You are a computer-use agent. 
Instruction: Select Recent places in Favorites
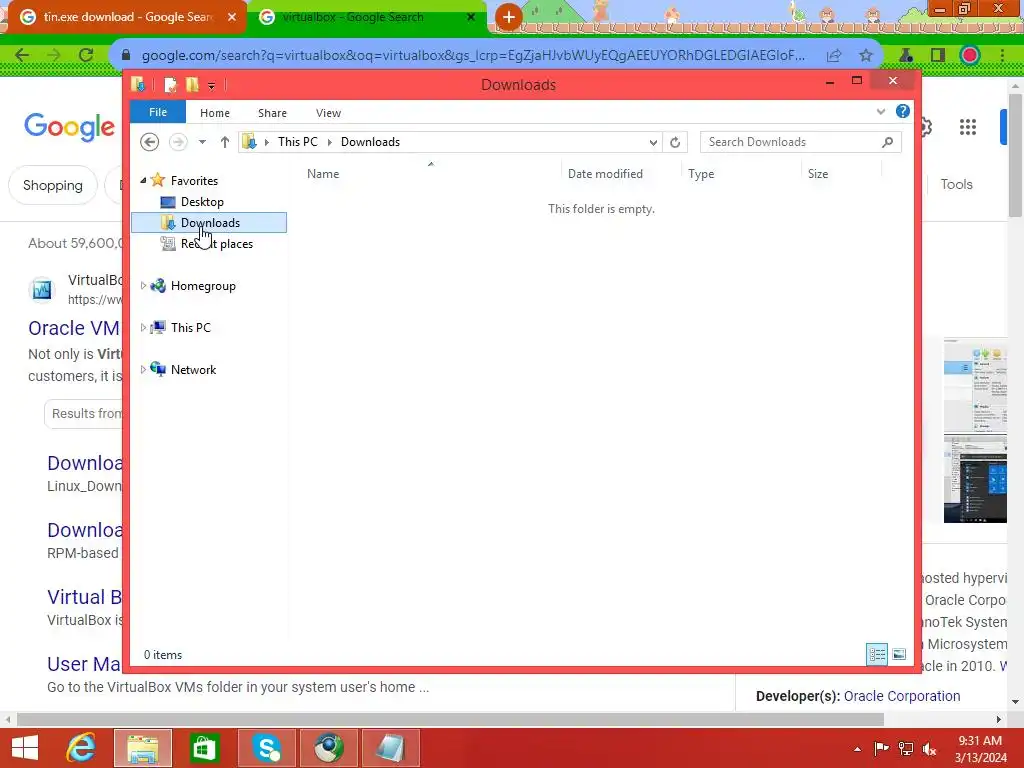(x=216, y=244)
